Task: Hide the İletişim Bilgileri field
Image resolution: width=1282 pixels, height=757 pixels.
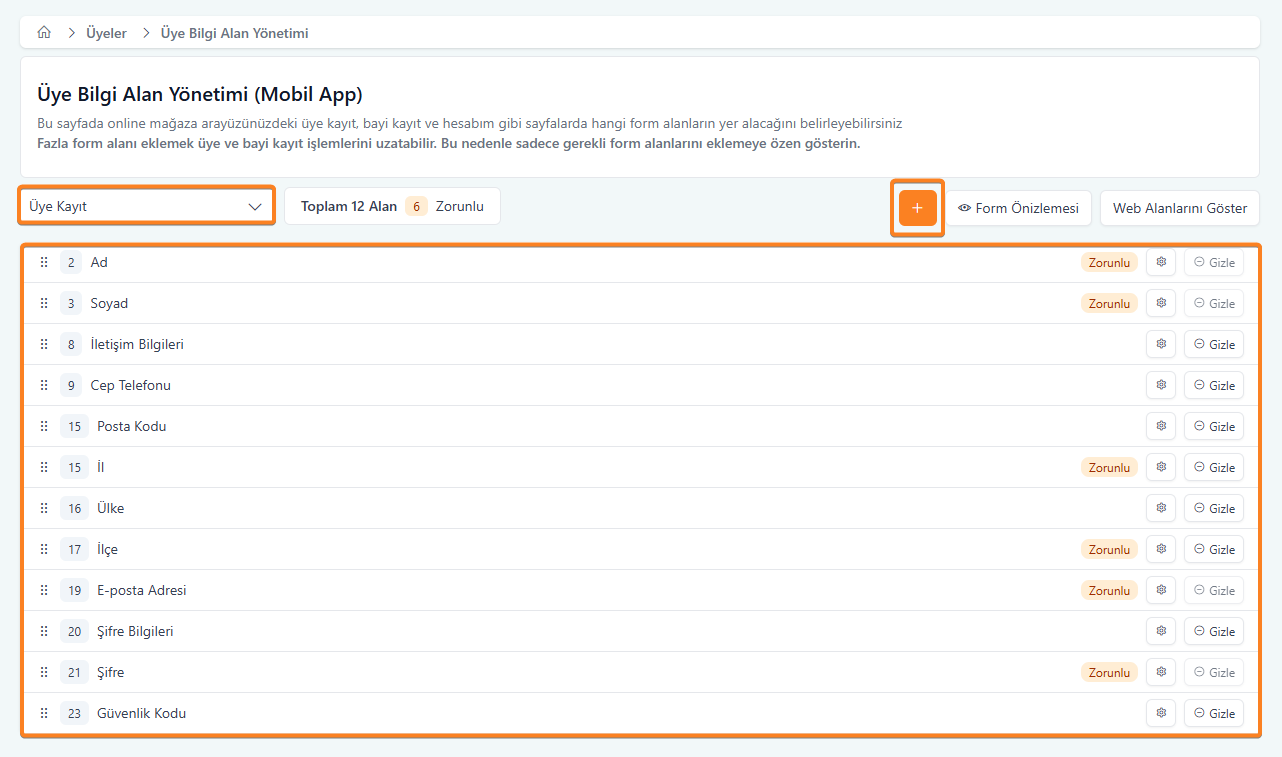Action: click(x=1214, y=345)
